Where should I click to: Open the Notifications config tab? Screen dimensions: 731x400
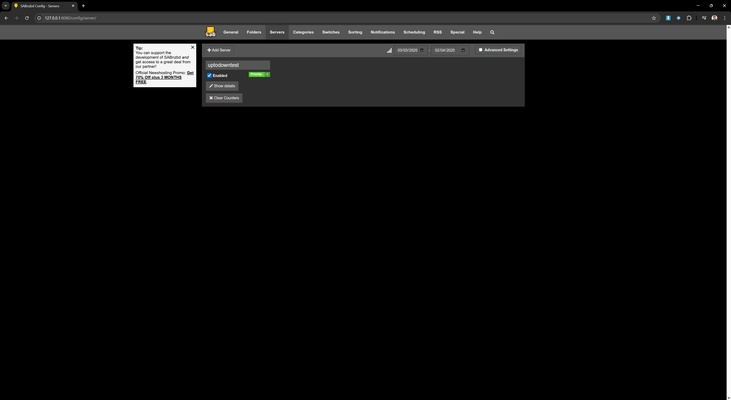[x=383, y=32]
